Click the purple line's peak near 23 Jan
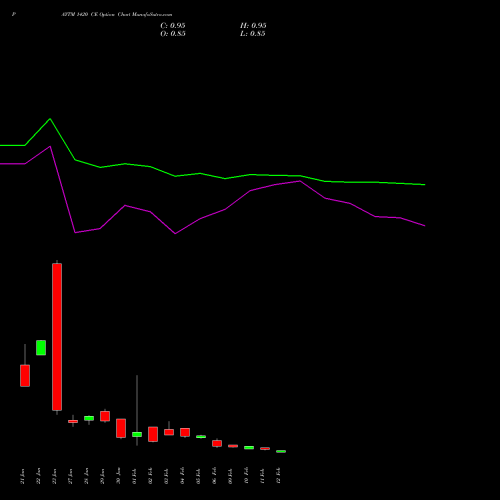 pyautogui.click(x=50, y=146)
